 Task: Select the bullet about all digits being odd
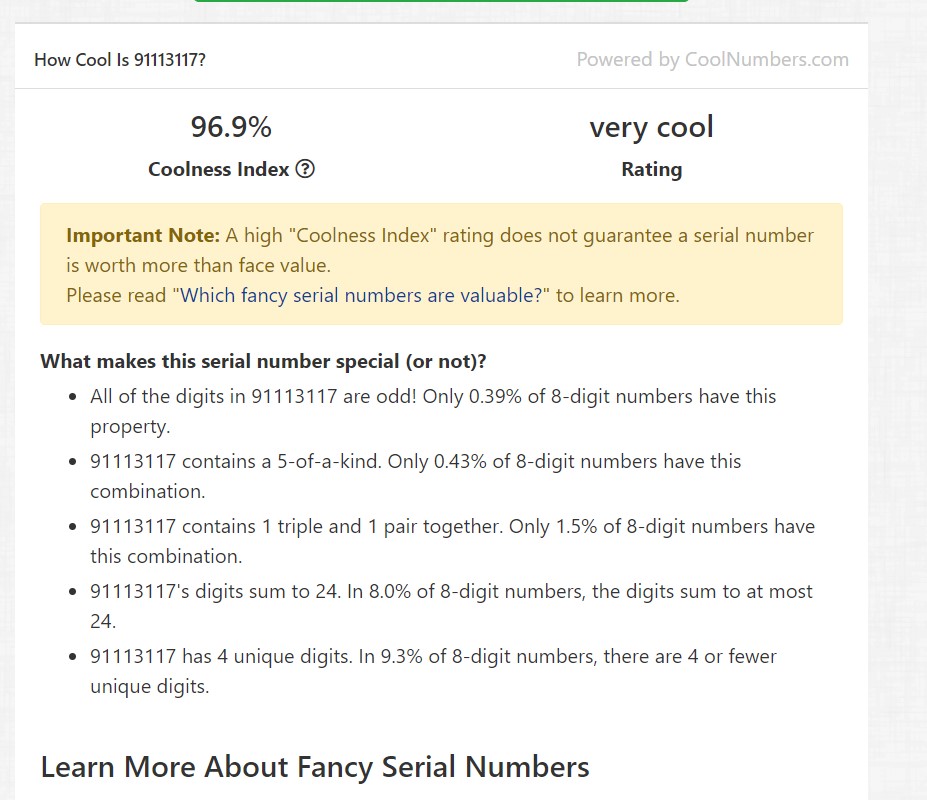tap(432, 397)
